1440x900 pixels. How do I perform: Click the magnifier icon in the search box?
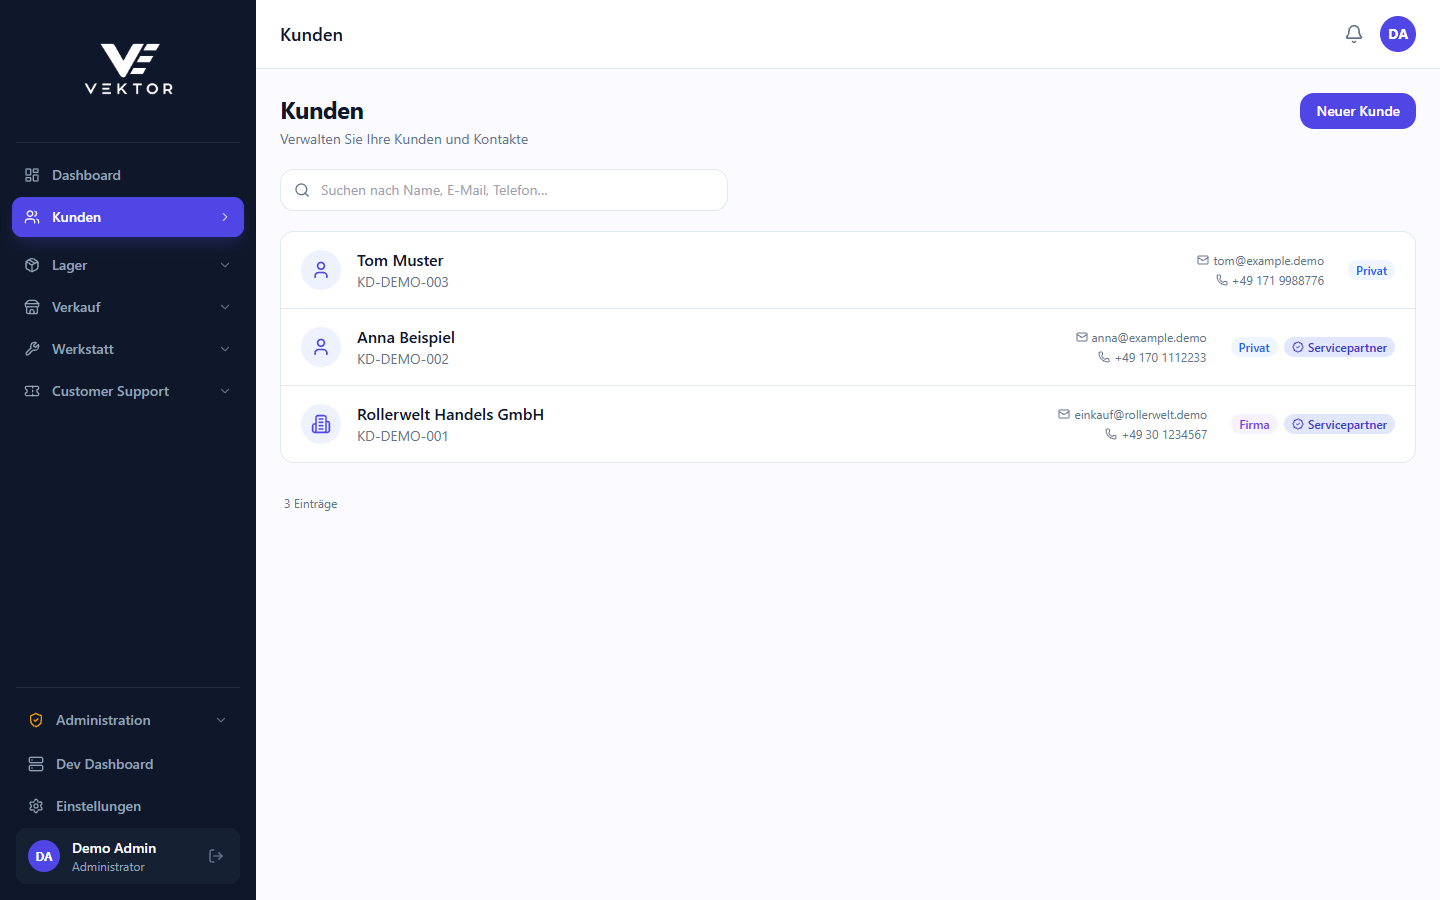tap(302, 190)
